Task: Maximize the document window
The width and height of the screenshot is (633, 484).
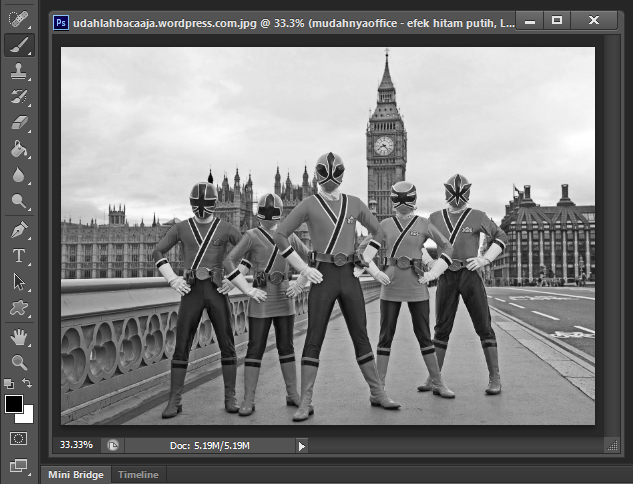Action: click(557, 20)
